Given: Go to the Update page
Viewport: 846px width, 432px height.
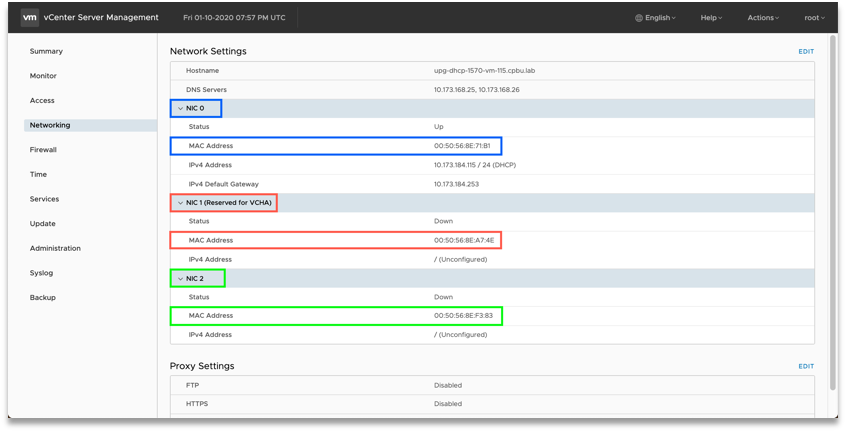Looking at the screenshot, I should (x=43, y=223).
